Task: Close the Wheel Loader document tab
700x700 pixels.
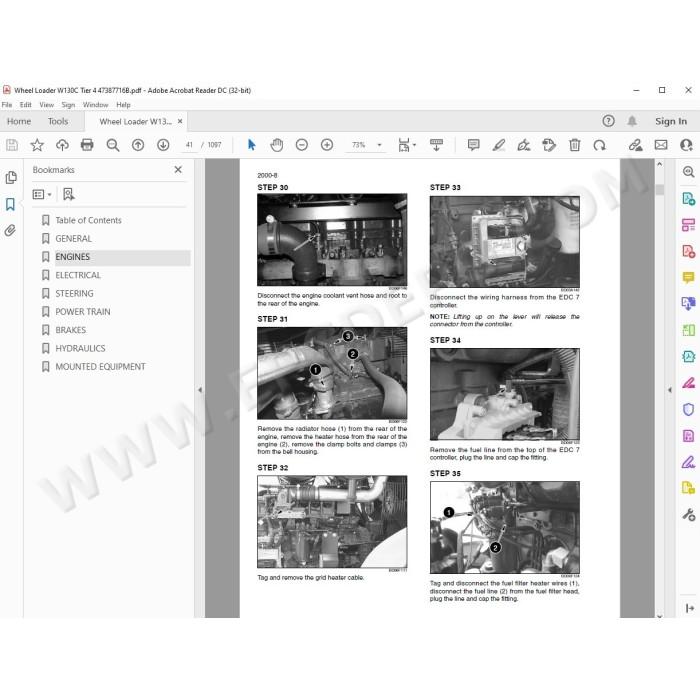Action: coord(180,121)
